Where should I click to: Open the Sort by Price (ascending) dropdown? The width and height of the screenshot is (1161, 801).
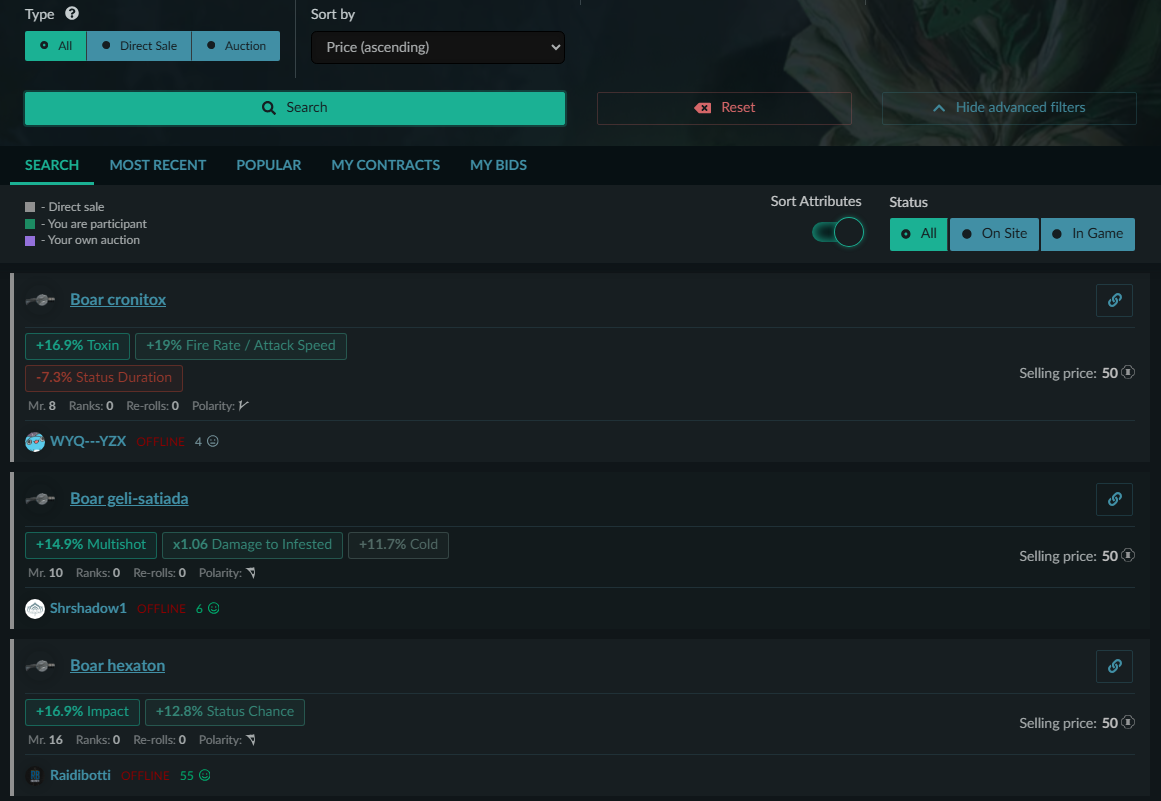click(x=438, y=47)
